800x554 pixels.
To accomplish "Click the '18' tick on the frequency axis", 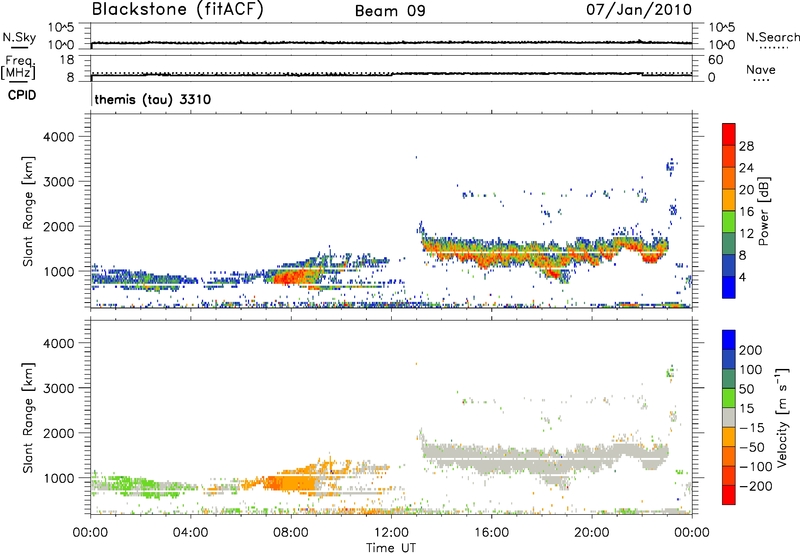I will pos(67,60).
